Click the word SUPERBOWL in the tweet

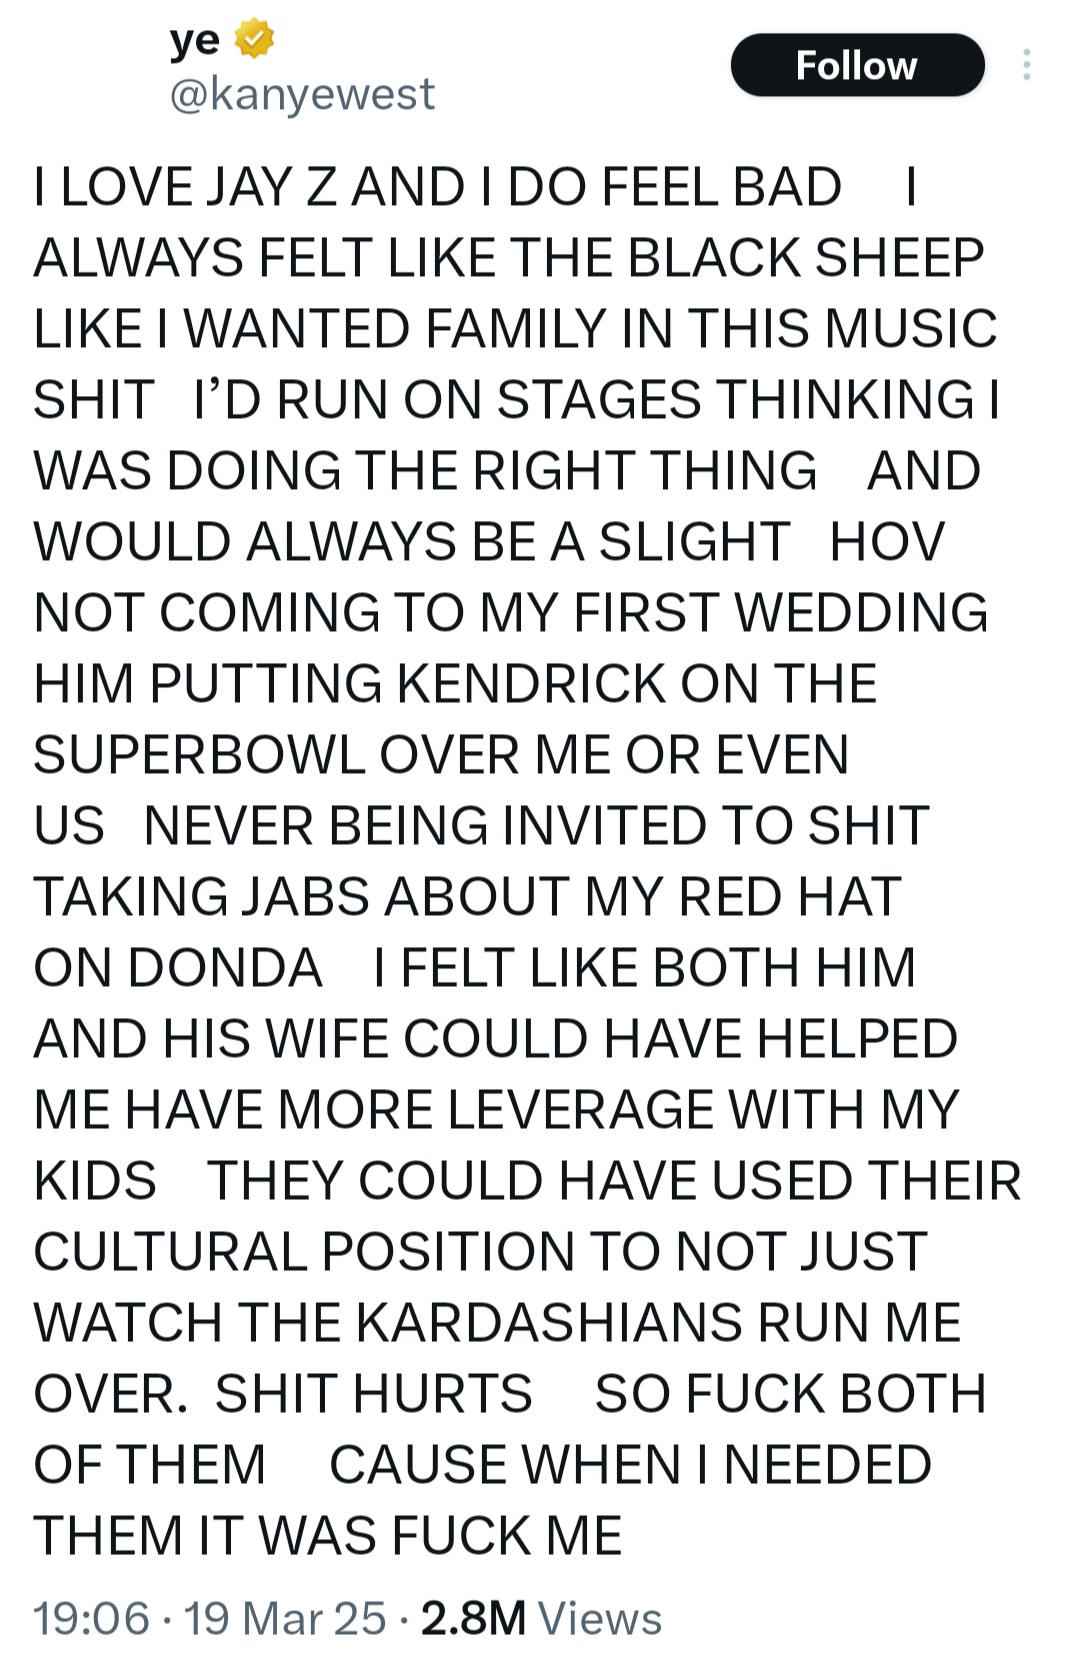pyautogui.click(x=199, y=755)
